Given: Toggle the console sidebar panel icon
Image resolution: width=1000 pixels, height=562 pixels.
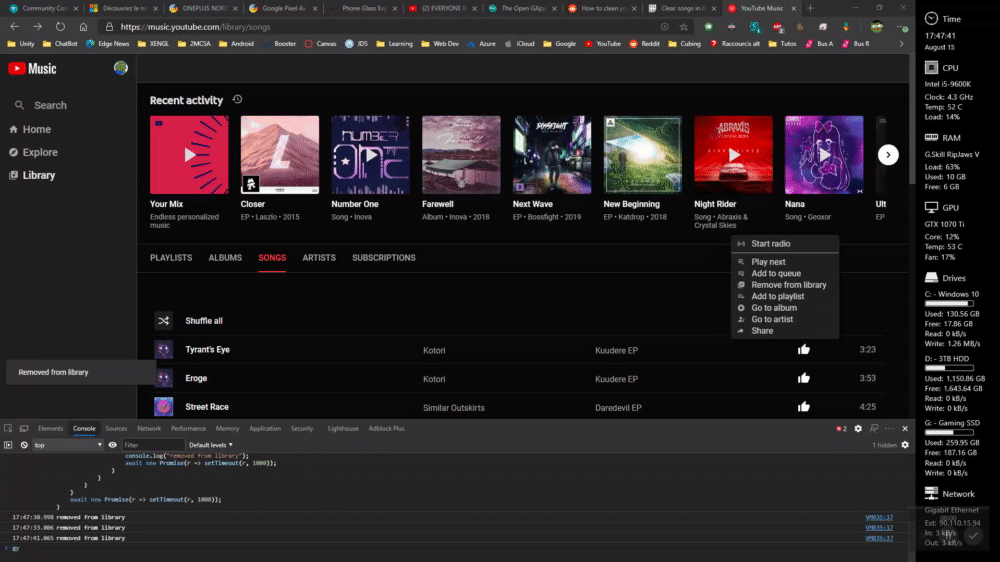Looking at the screenshot, I should 8,445.
